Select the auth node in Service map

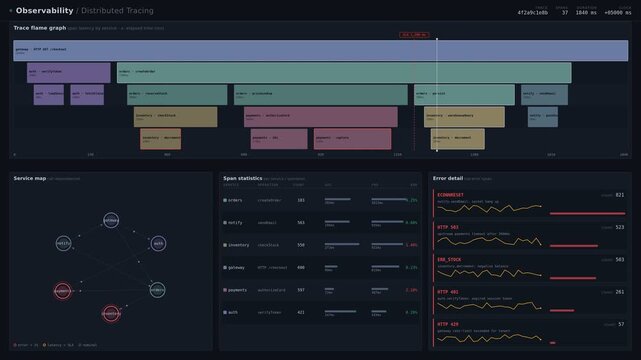[158, 243]
